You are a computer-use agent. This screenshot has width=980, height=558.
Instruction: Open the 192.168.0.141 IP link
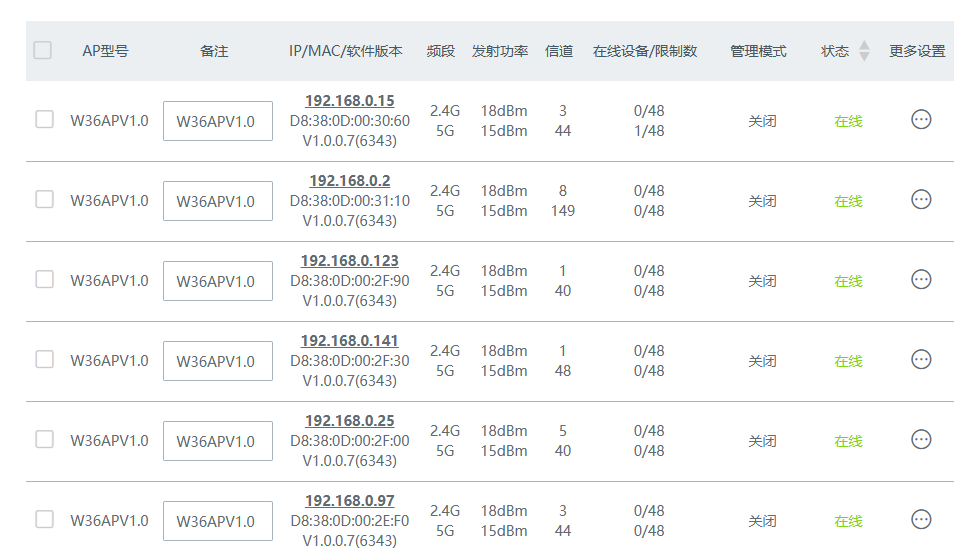coord(349,341)
